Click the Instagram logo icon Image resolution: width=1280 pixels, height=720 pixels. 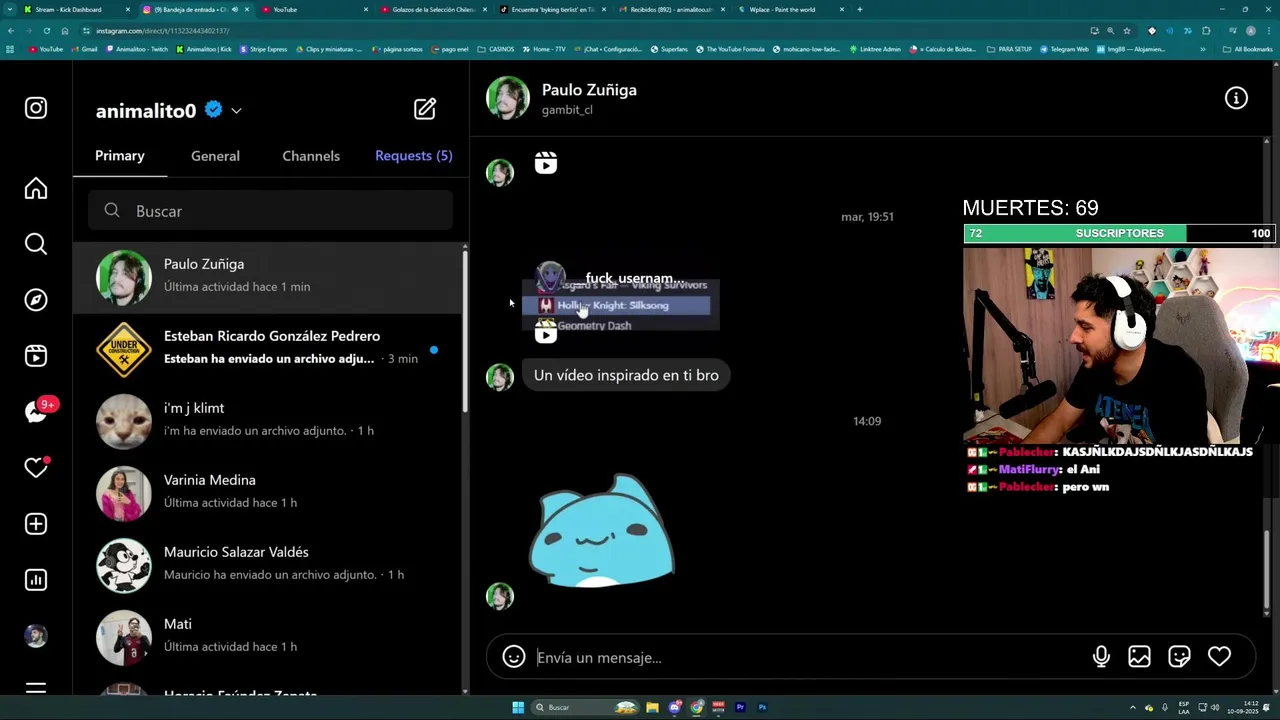(36, 108)
